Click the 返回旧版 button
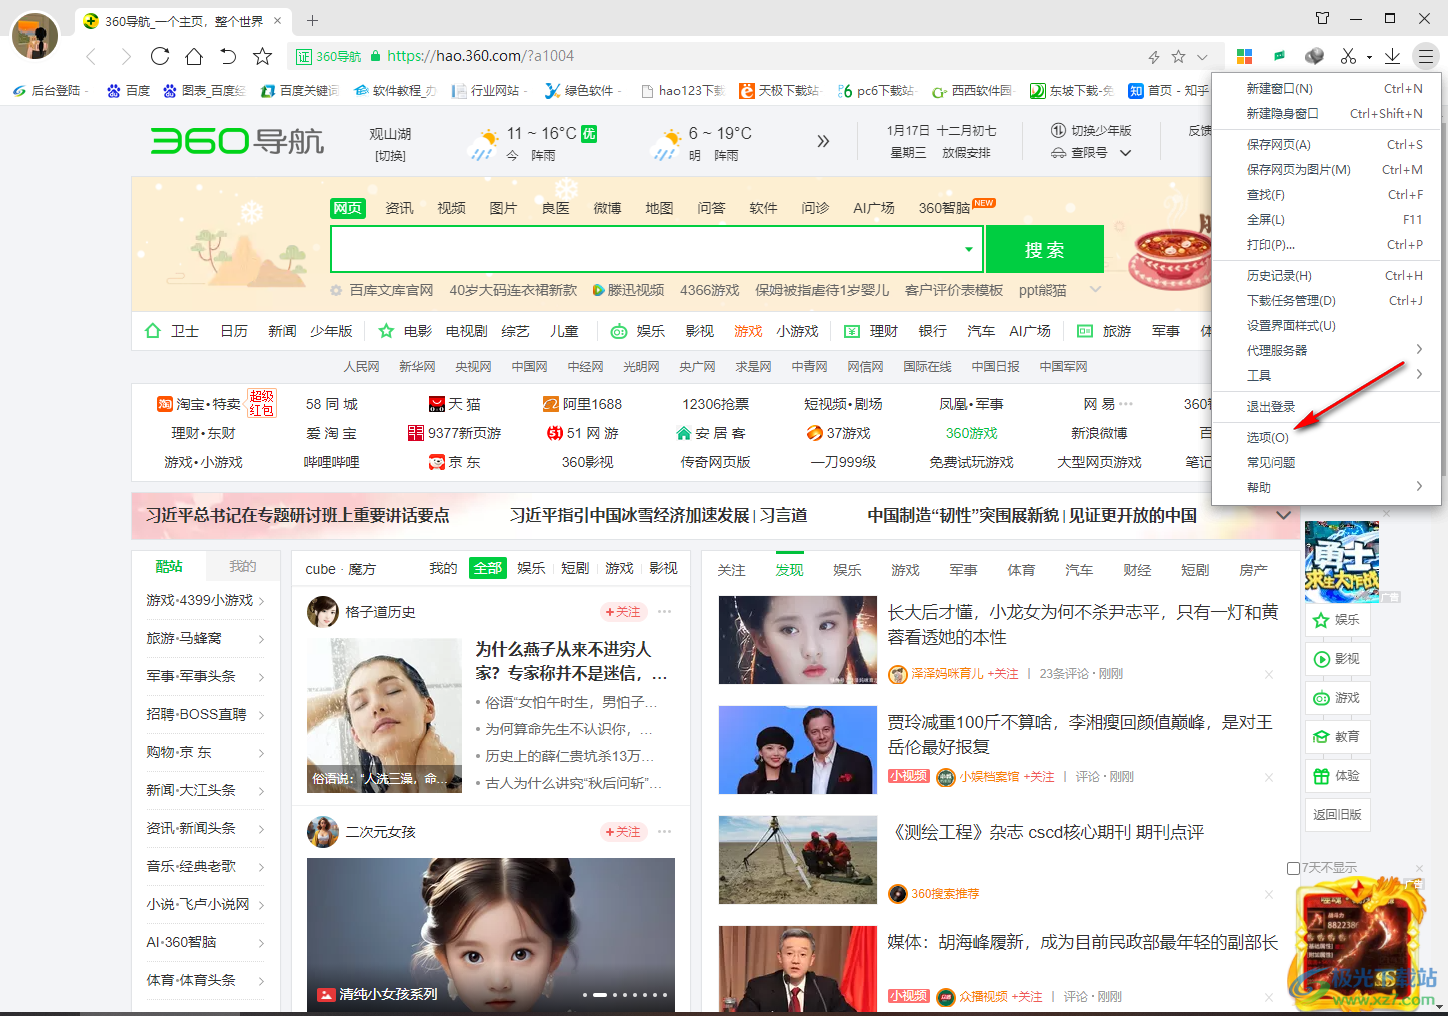Screen dimensions: 1448x1016 [x=1337, y=815]
